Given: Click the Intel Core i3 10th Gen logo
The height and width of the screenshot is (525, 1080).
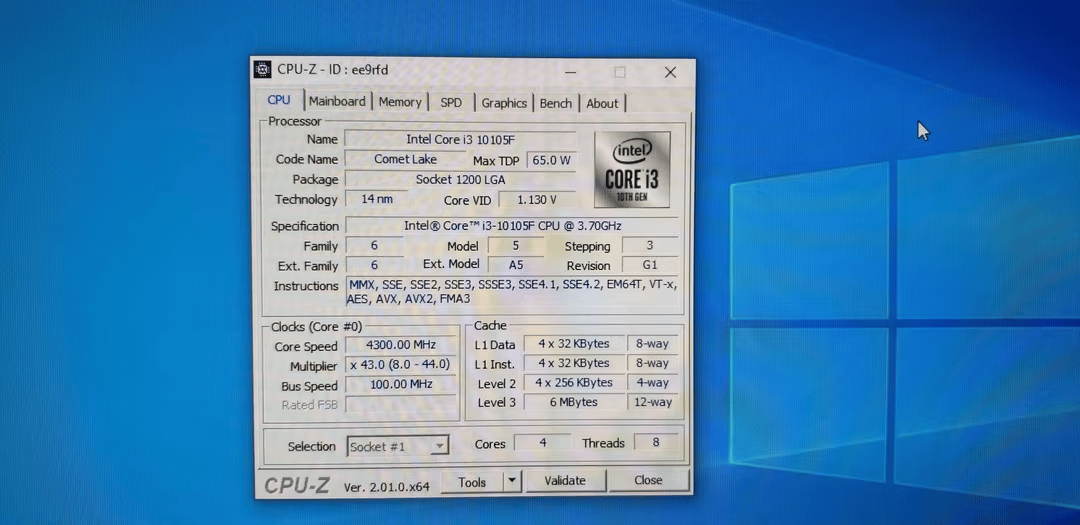Looking at the screenshot, I should pos(632,169).
